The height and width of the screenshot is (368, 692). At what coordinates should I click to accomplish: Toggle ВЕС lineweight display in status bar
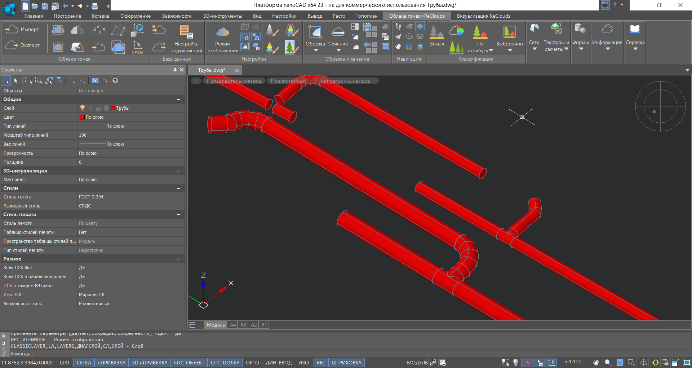[x=320, y=363]
